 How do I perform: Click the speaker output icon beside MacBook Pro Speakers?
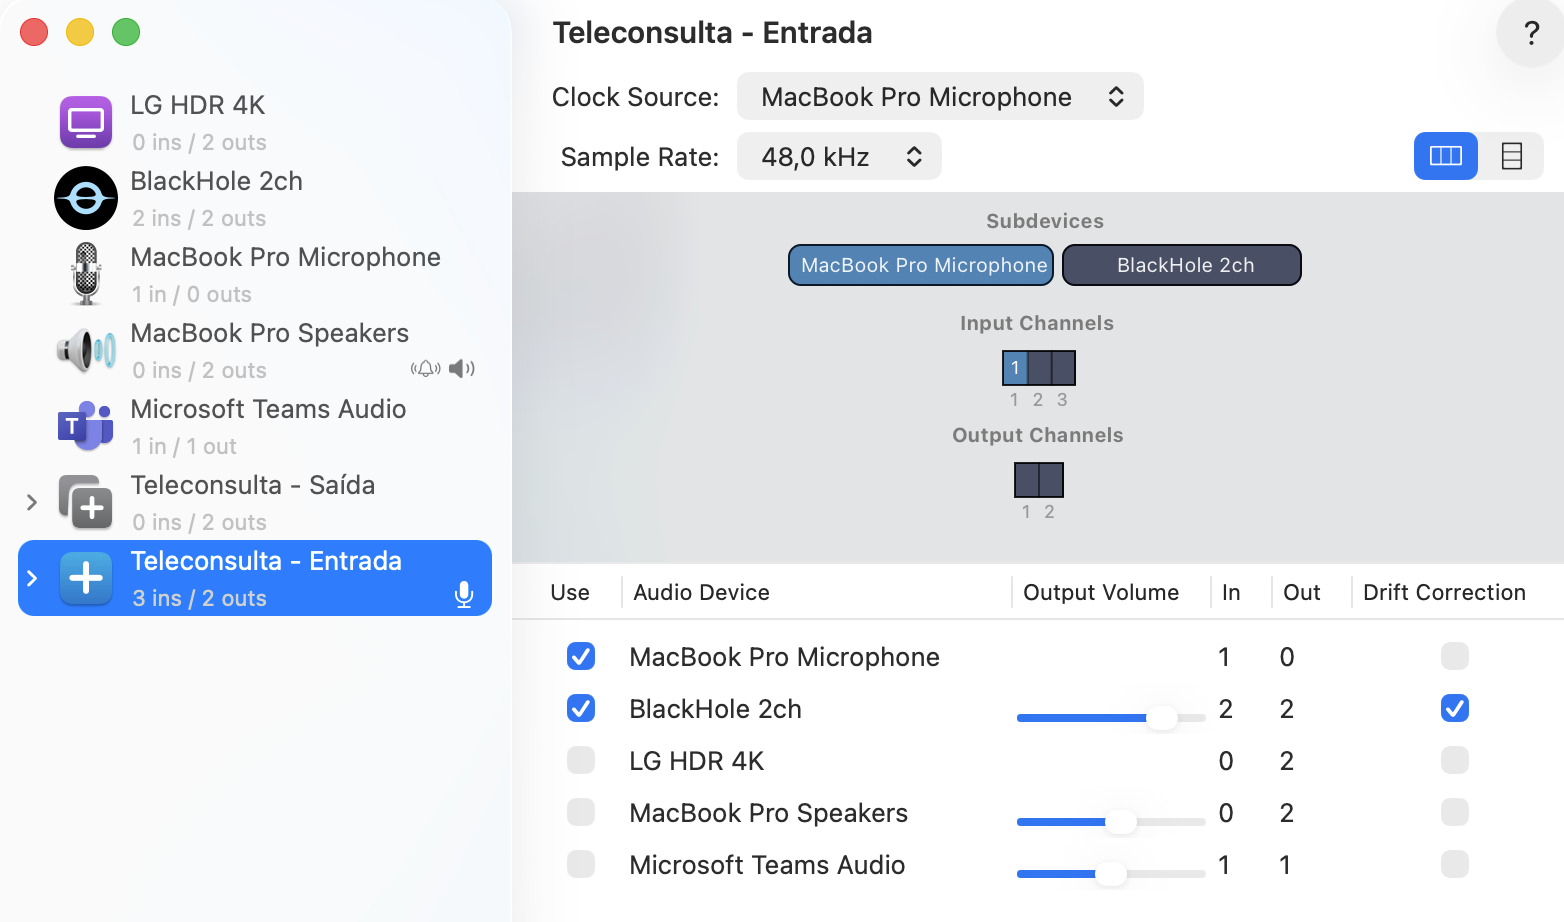point(462,369)
